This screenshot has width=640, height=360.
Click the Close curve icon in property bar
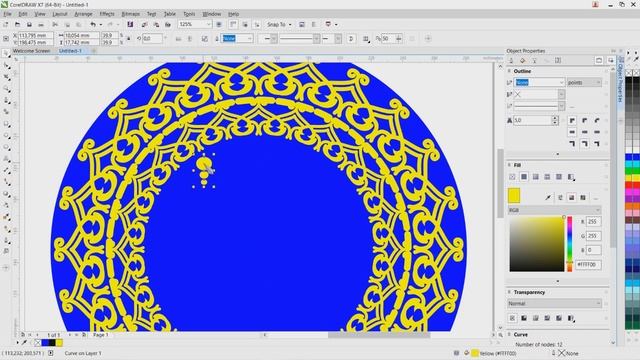[351, 39]
